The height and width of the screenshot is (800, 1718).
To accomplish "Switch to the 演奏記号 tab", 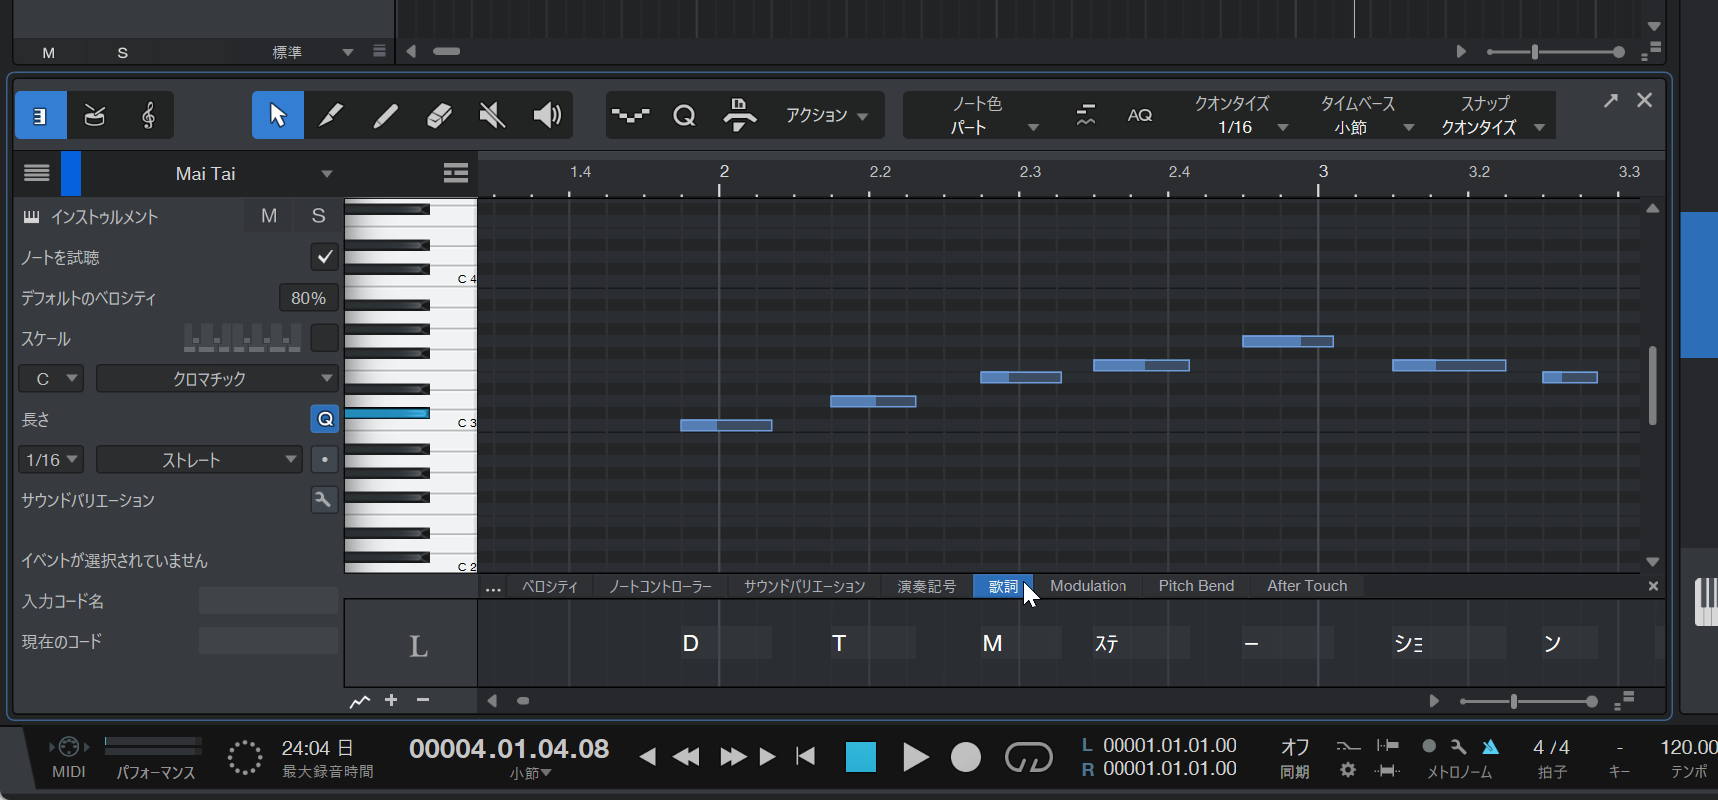I will coord(926,586).
